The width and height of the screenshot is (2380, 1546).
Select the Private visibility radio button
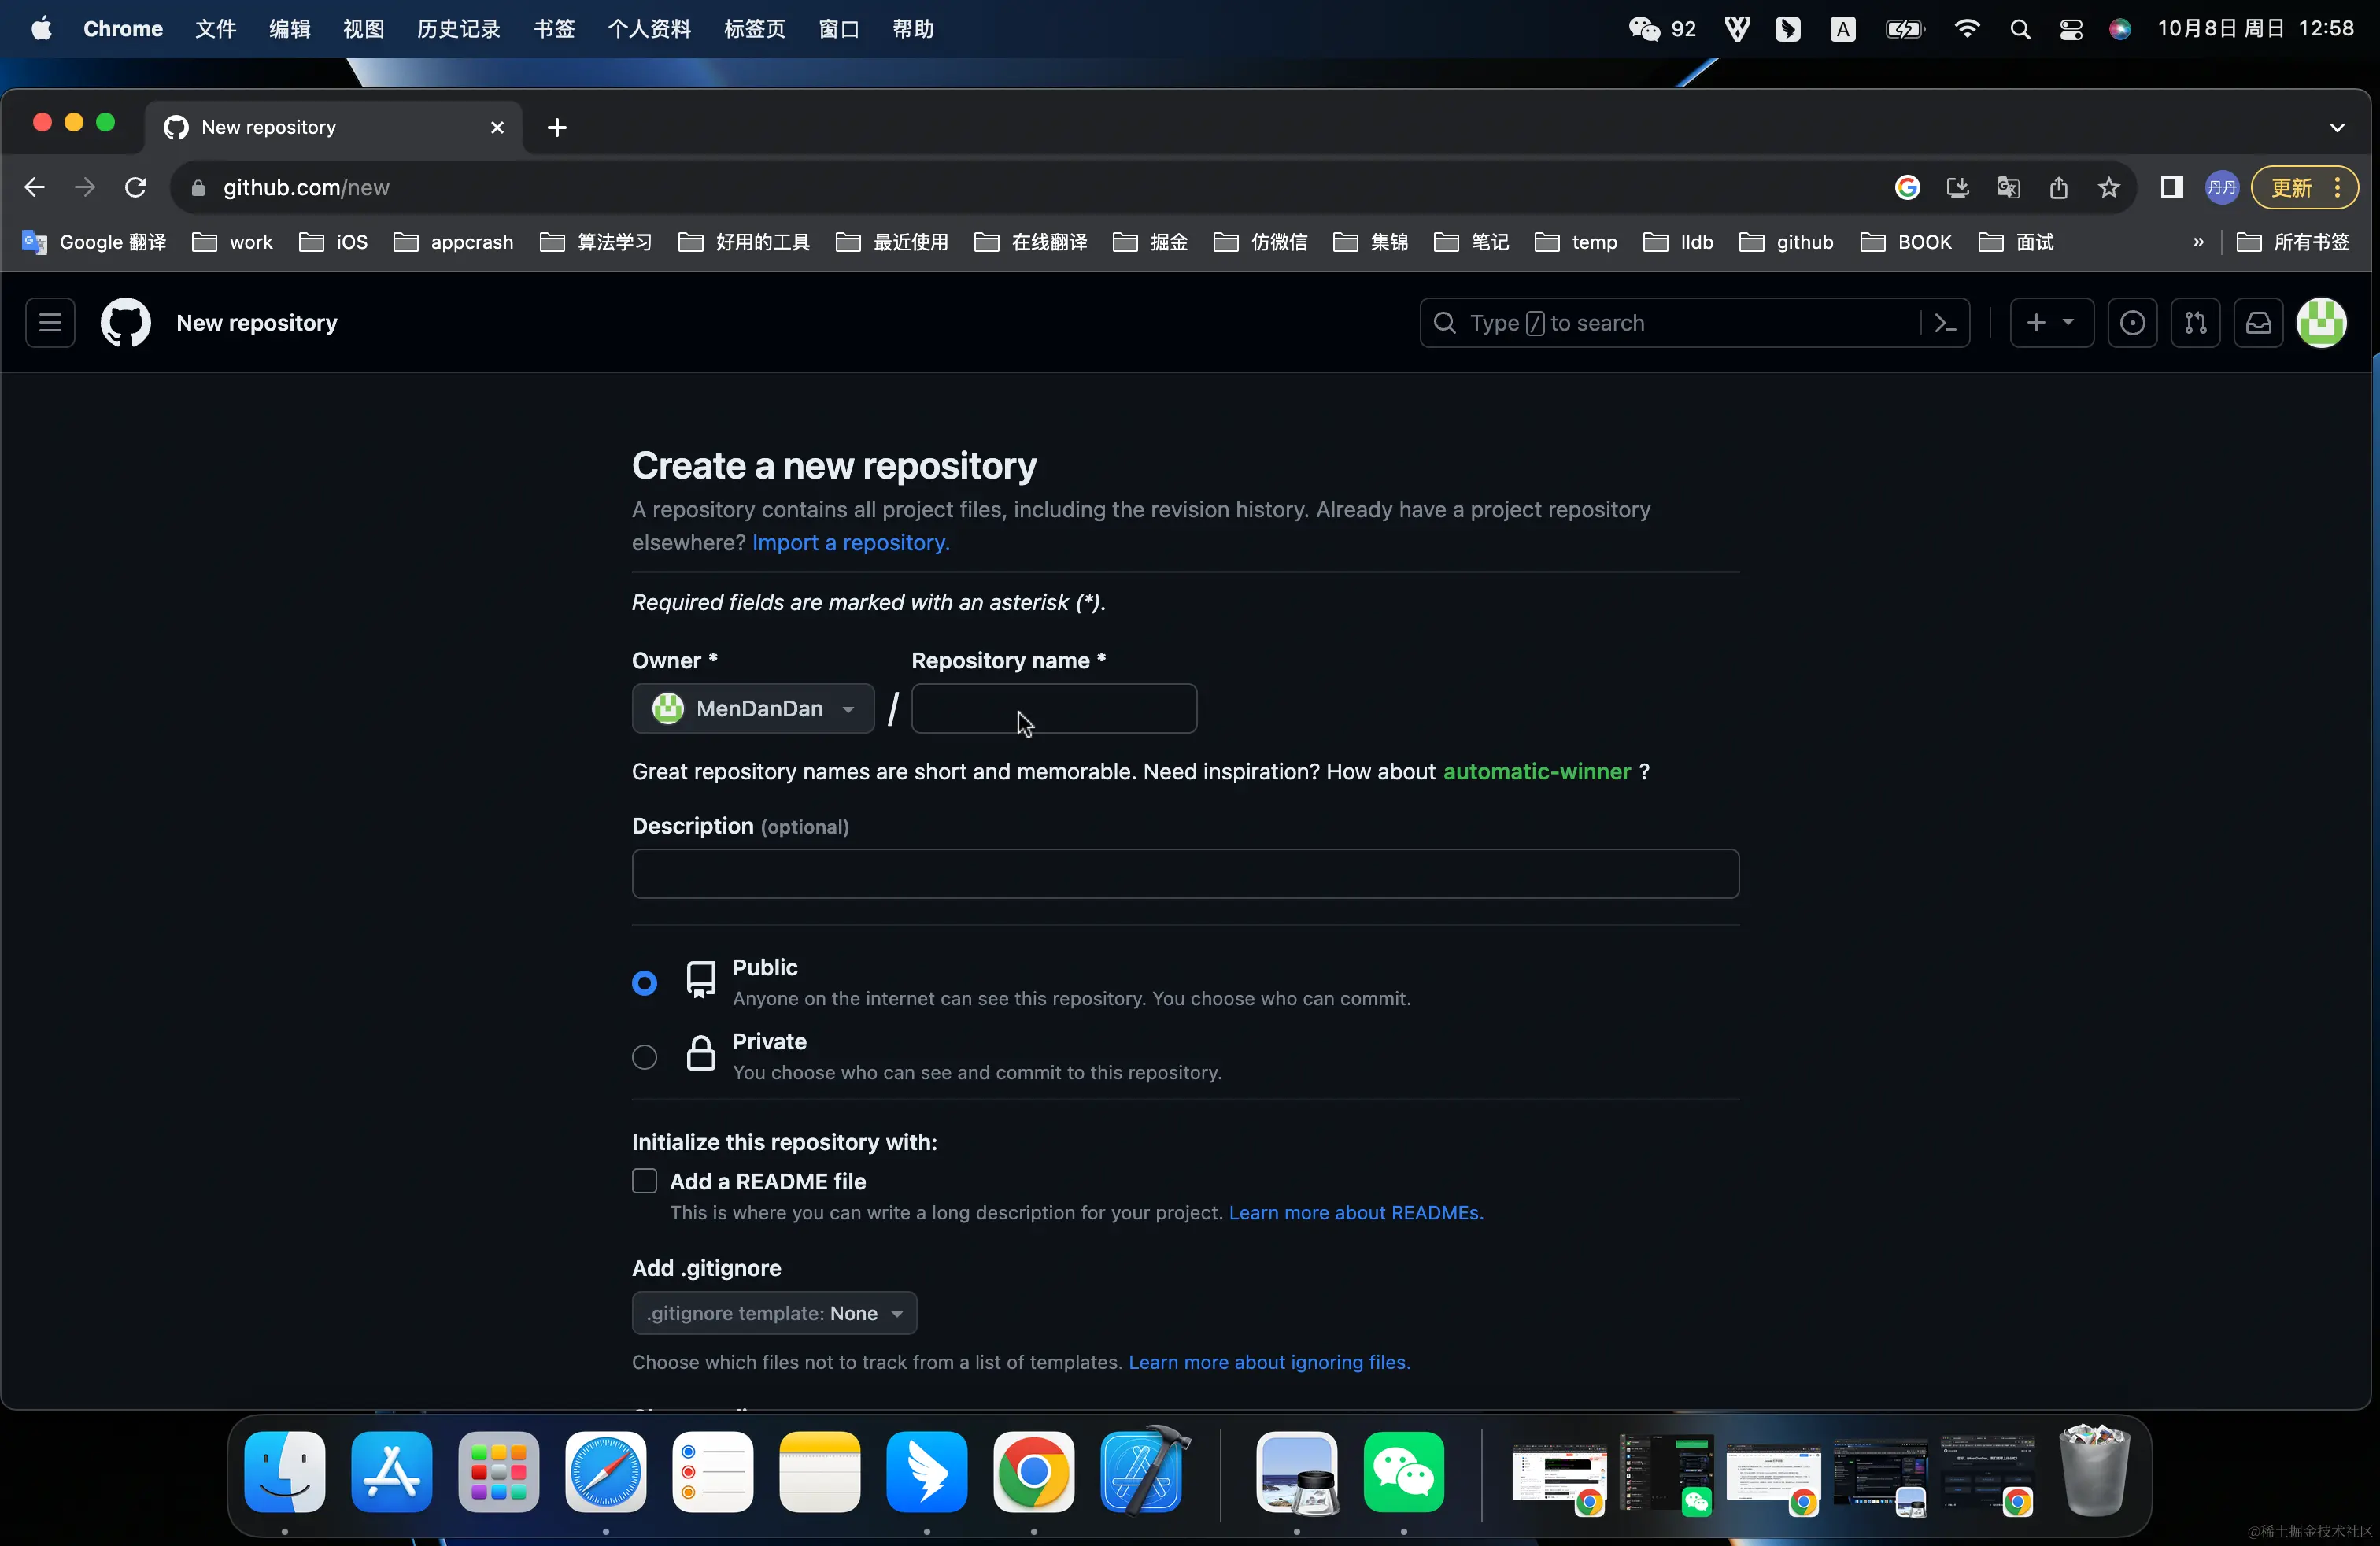pos(645,1057)
